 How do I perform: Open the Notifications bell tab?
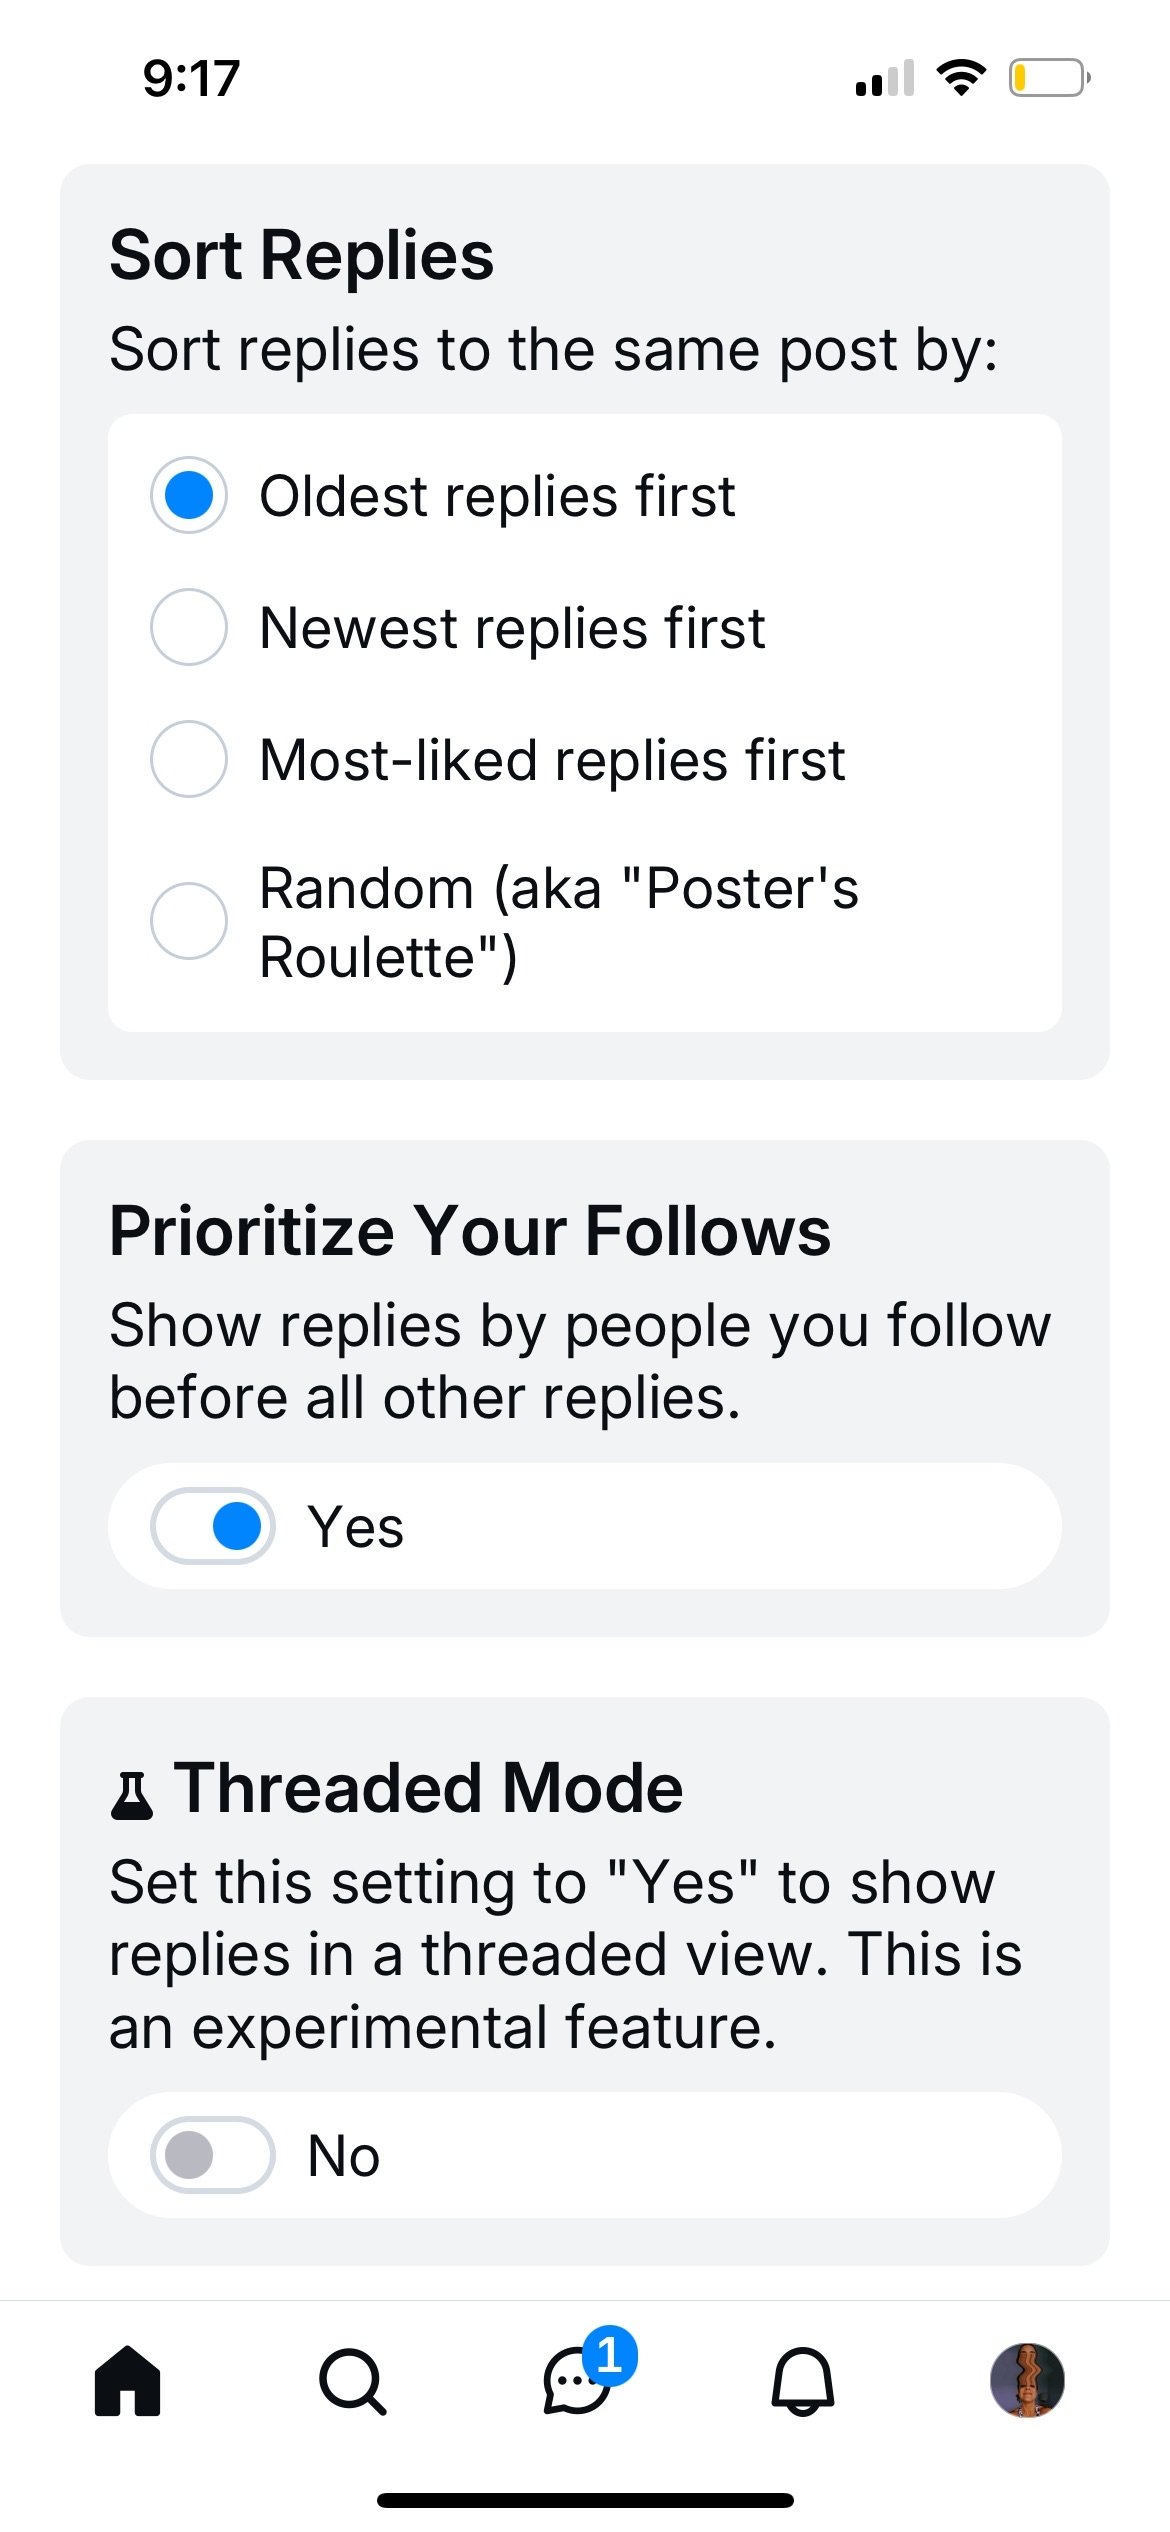point(802,2381)
